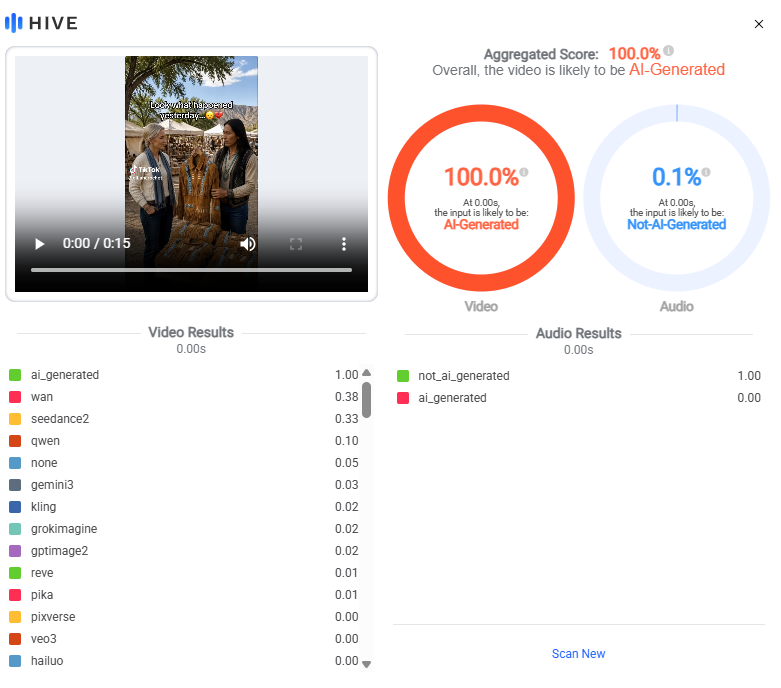Click the red wan color swatch
Image resolution: width=781 pixels, height=688 pixels.
click(x=15, y=397)
